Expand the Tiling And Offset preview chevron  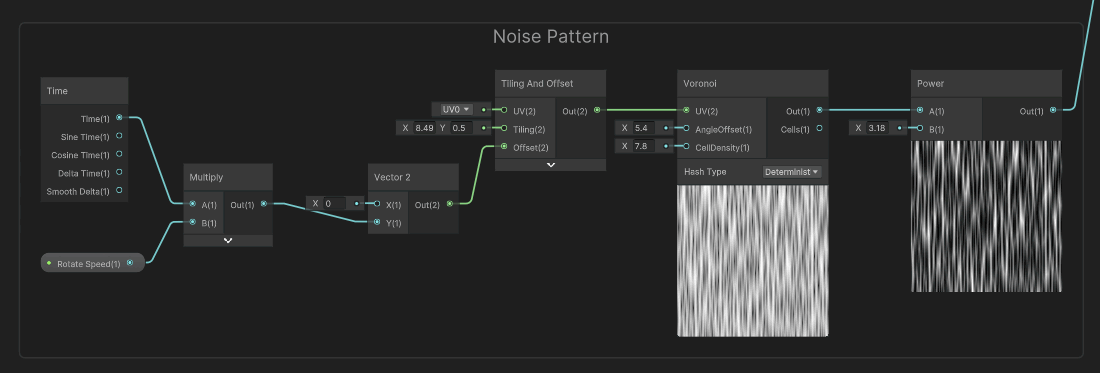coord(551,165)
